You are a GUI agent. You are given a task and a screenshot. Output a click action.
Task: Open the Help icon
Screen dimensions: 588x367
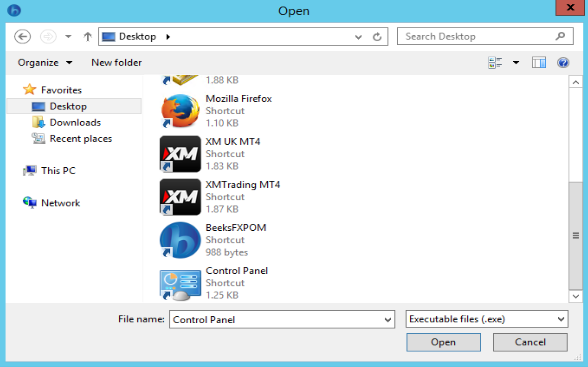[x=563, y=63]
